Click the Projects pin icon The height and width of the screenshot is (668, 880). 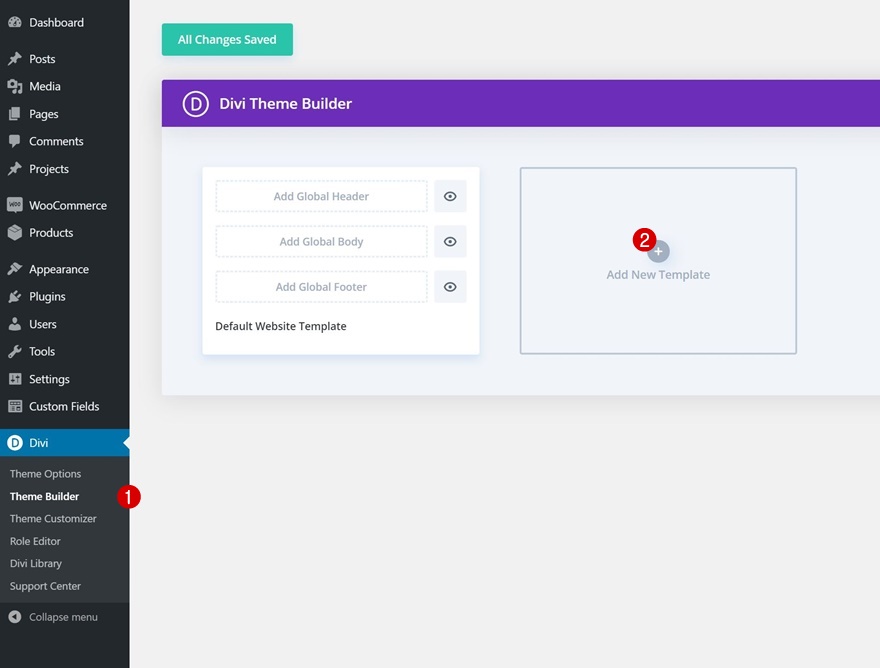(15, 168)
